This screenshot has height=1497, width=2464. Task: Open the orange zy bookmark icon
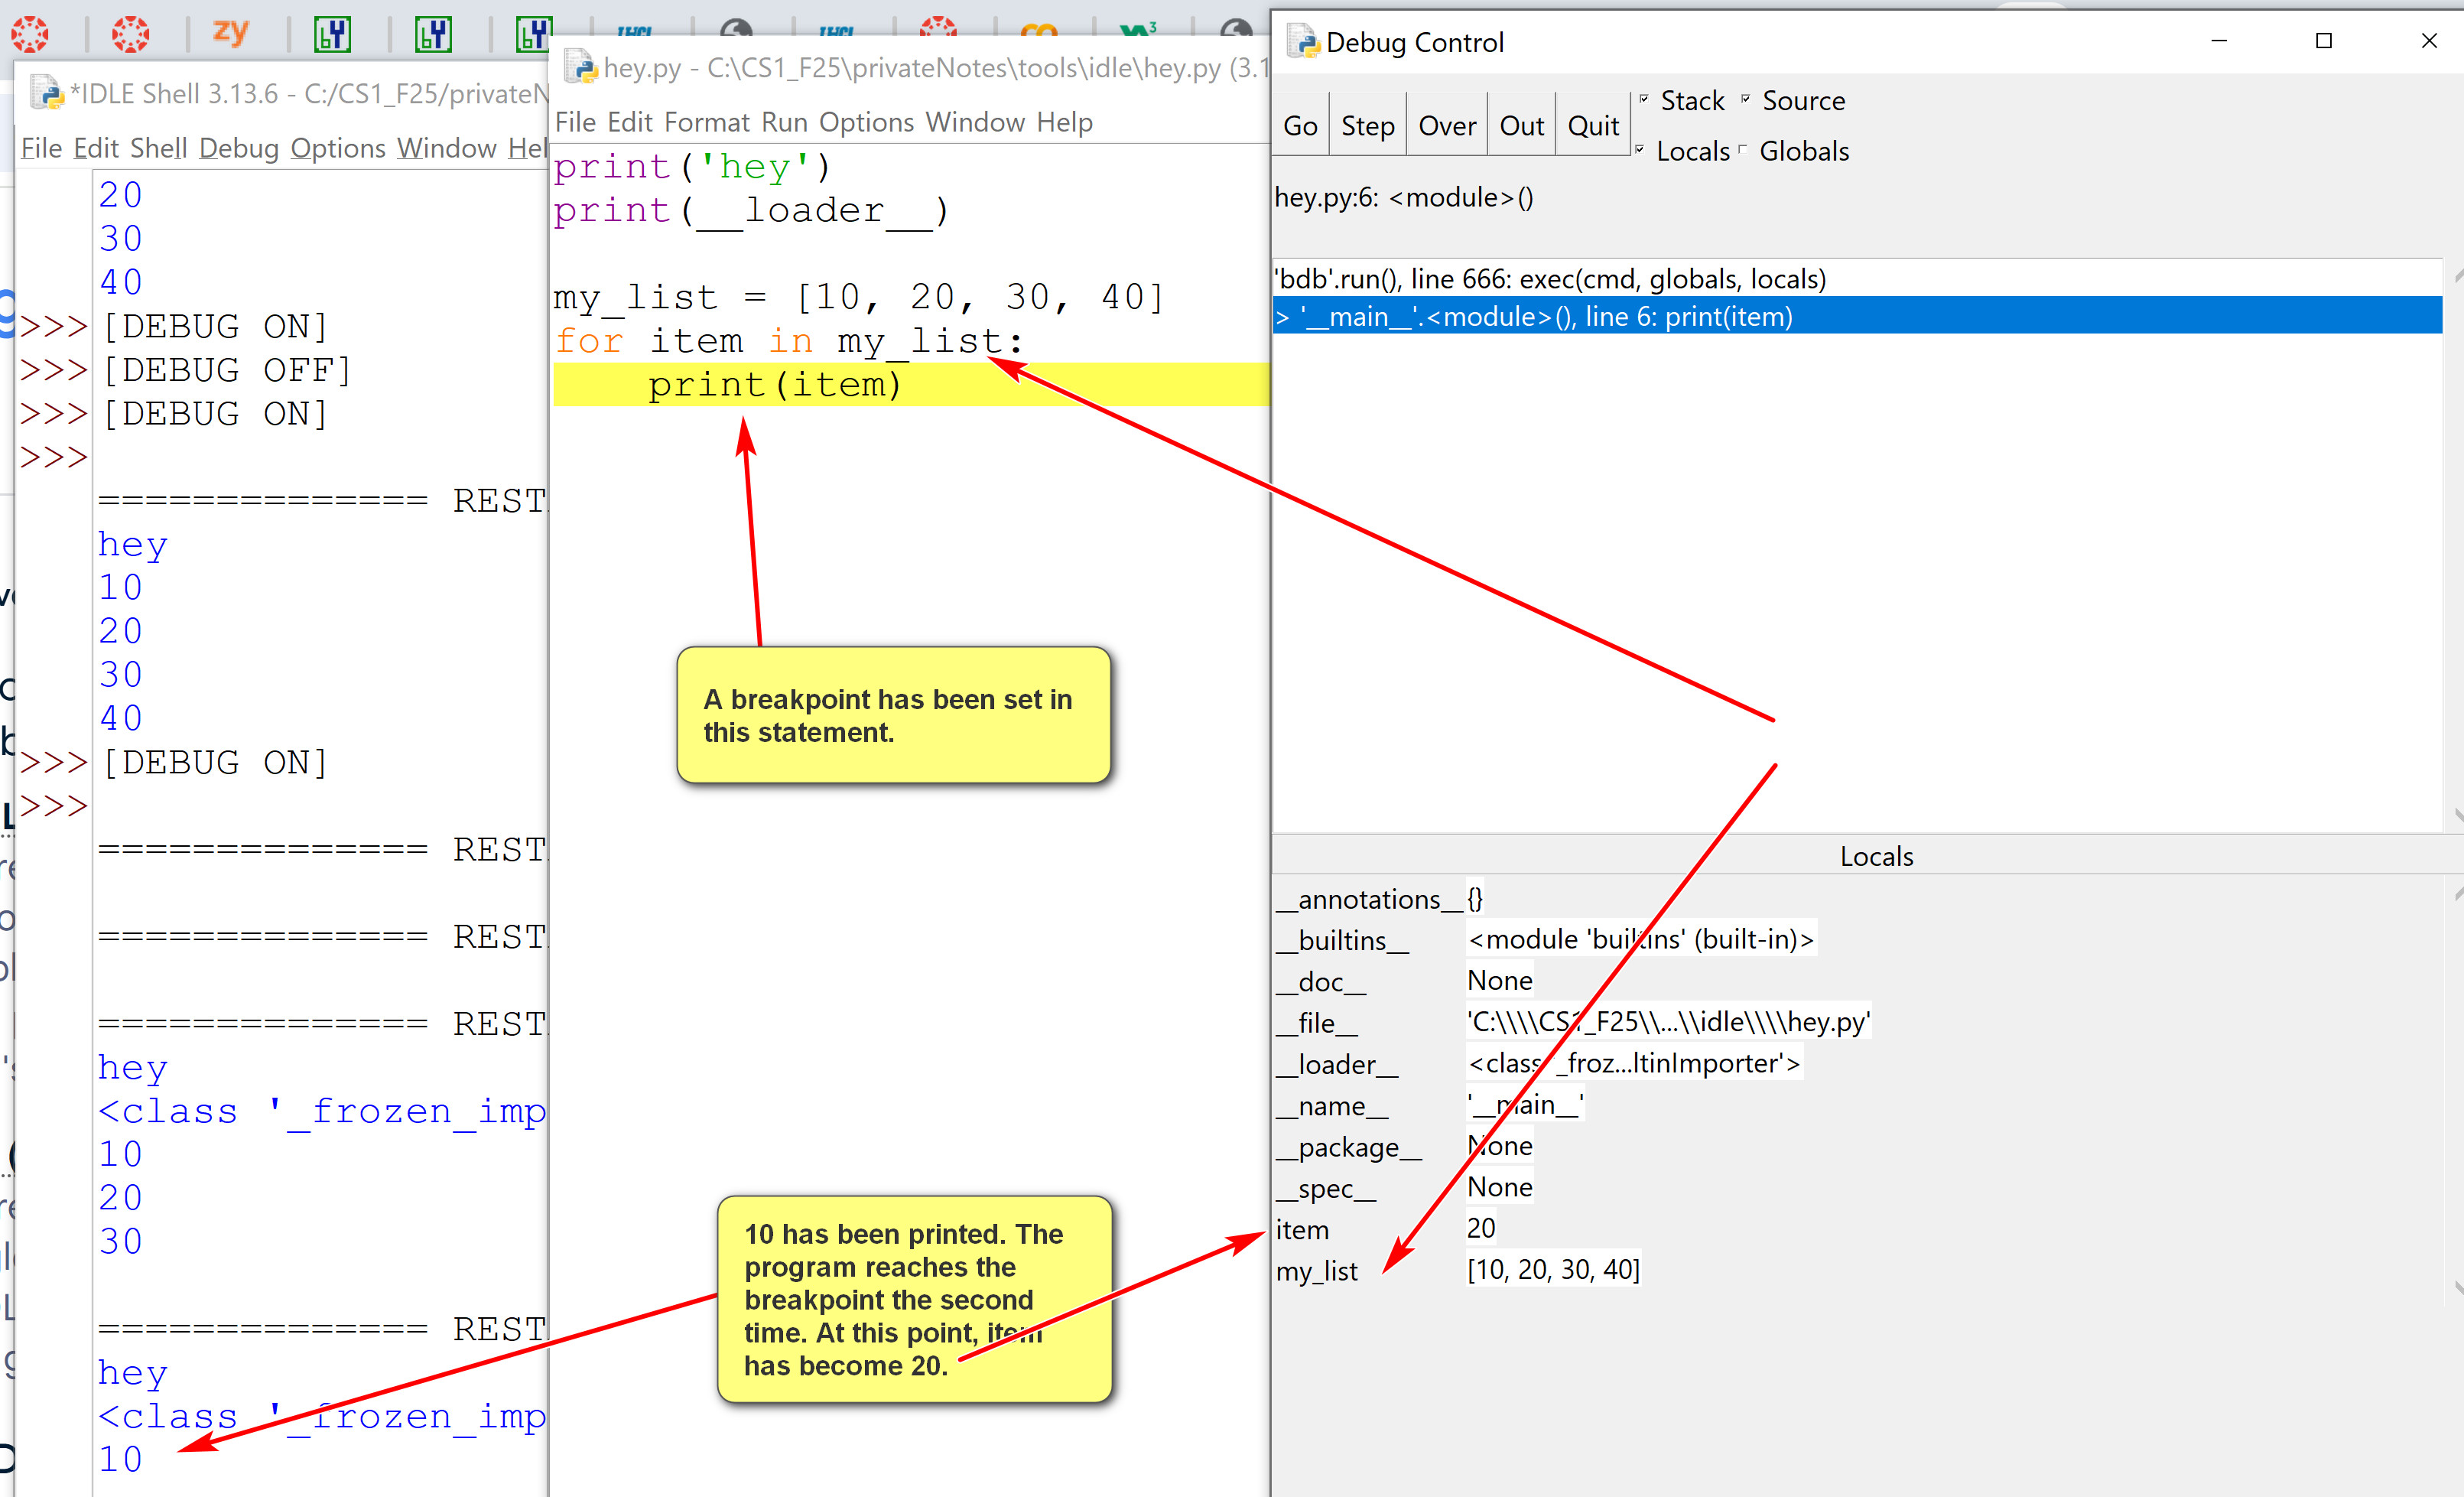click(x=230, y=32)
